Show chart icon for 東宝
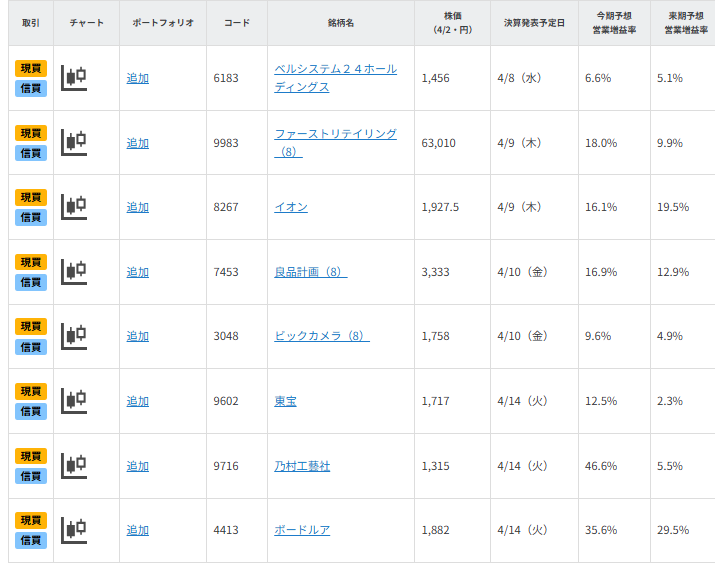 tap(73, 401)
